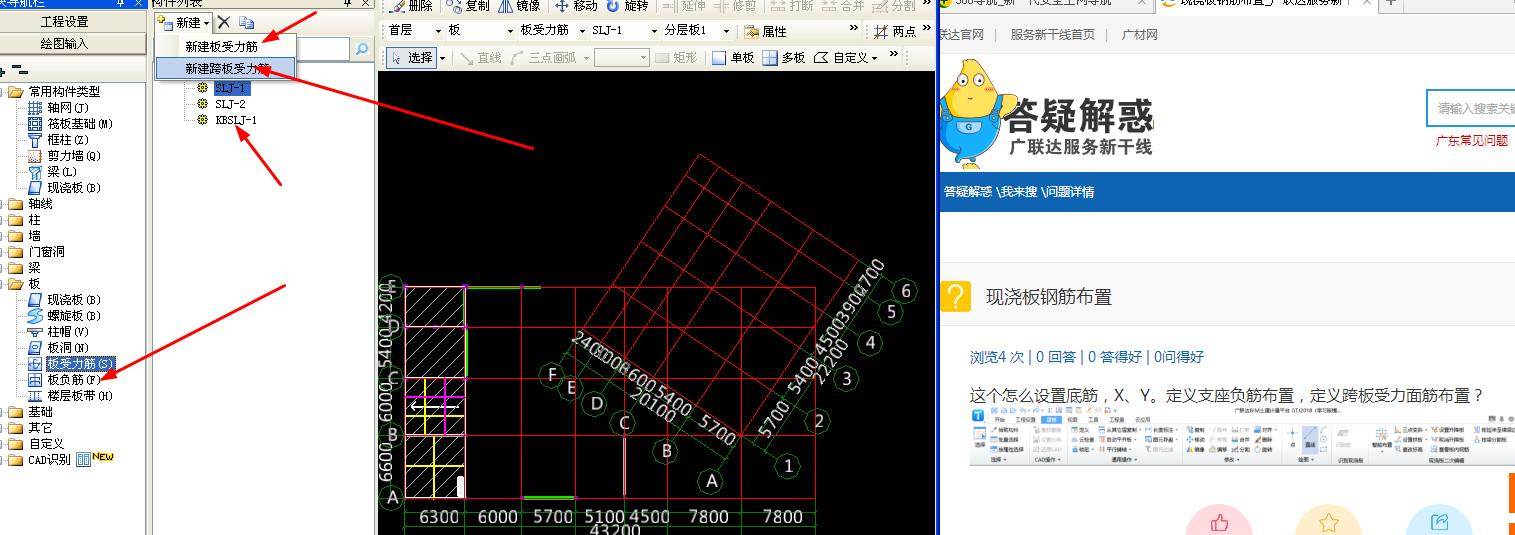Screen dimensions: 1515x535
Task: Open the 新建 dropdown button
Action: pos(184,22)
